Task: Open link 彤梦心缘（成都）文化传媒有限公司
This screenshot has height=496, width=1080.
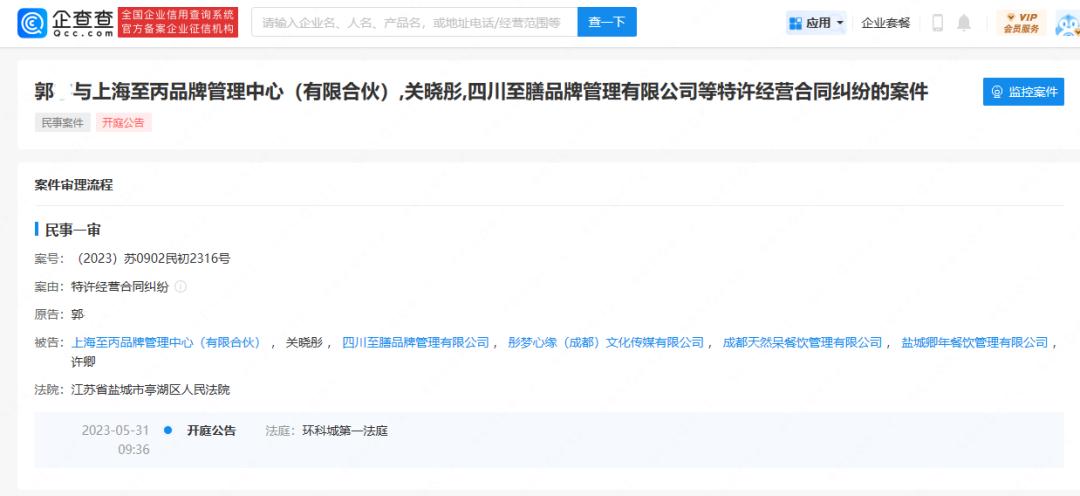Action: point(605,342)
